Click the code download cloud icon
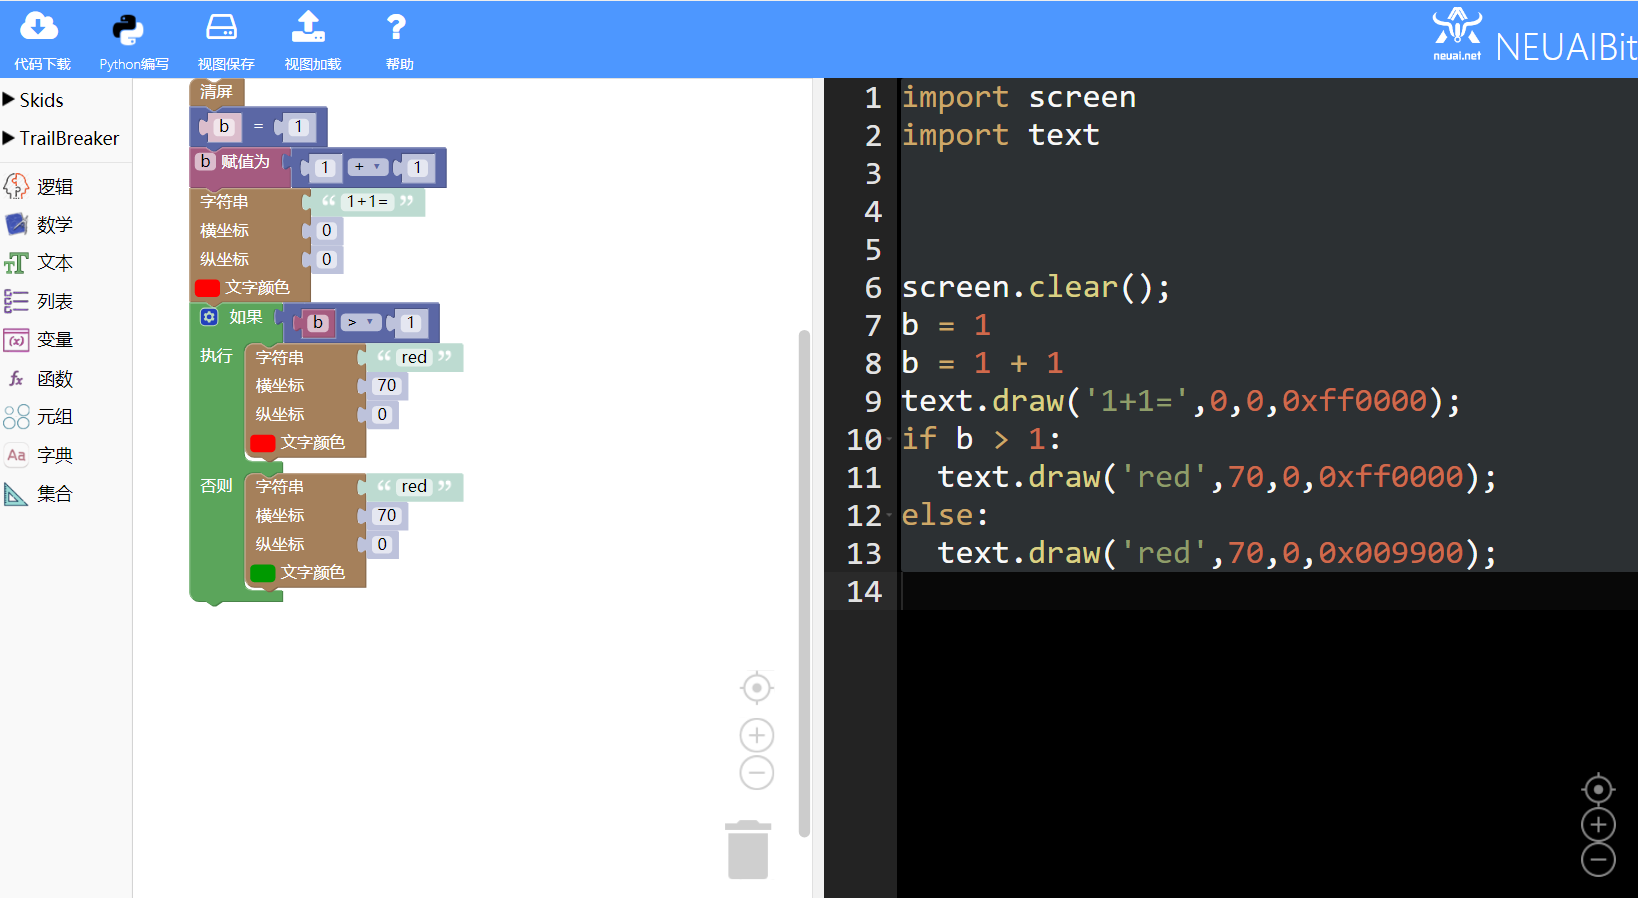The image size is (1638, 898). (x=39, y=27)
